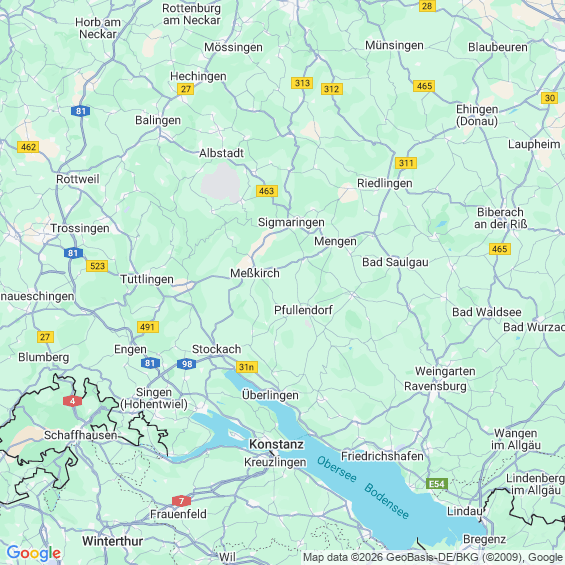Select the Tuttlingen town label

click(147, 279)
